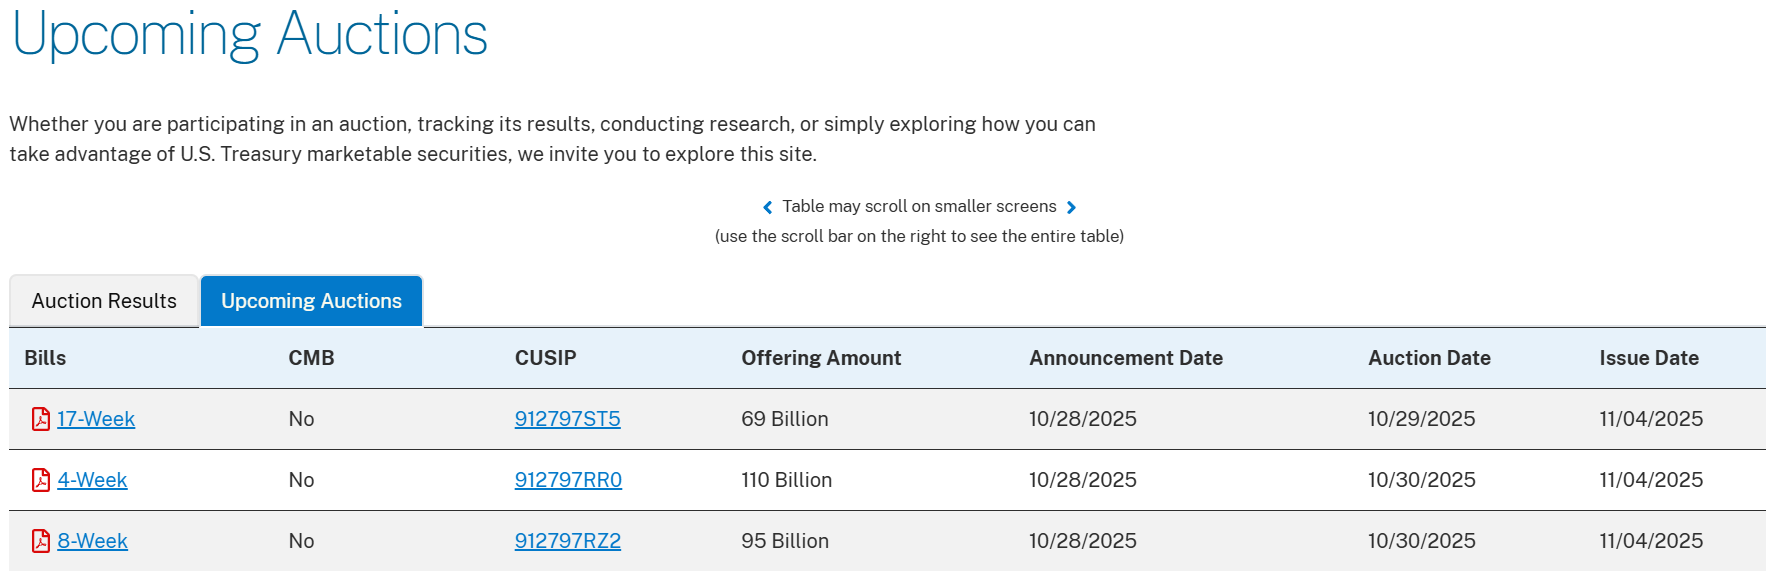Open the 4-Week PDF icon
Image resolution: width=1766 pixels, height=571 pixels.
click(x=41, y=480)
